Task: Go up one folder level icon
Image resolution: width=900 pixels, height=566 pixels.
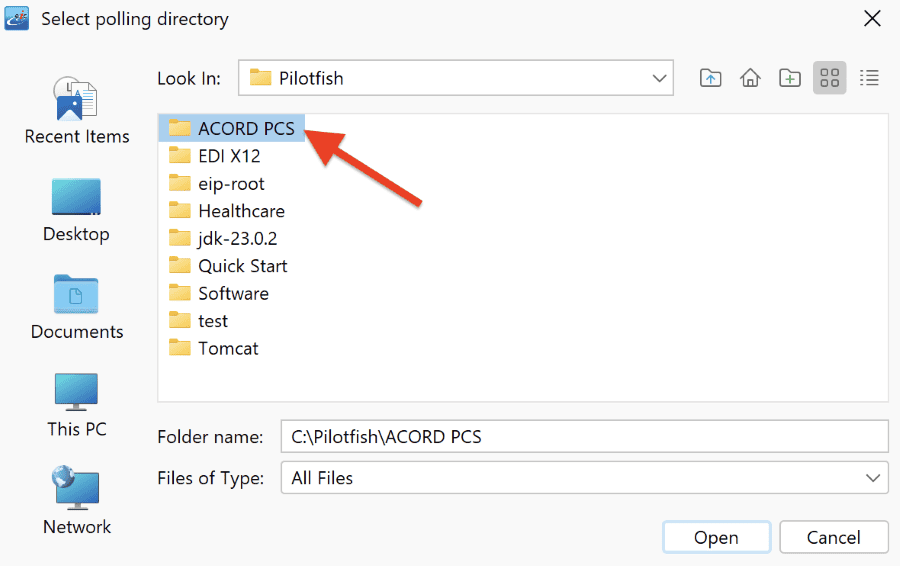Action: click(x=711, y=77)
